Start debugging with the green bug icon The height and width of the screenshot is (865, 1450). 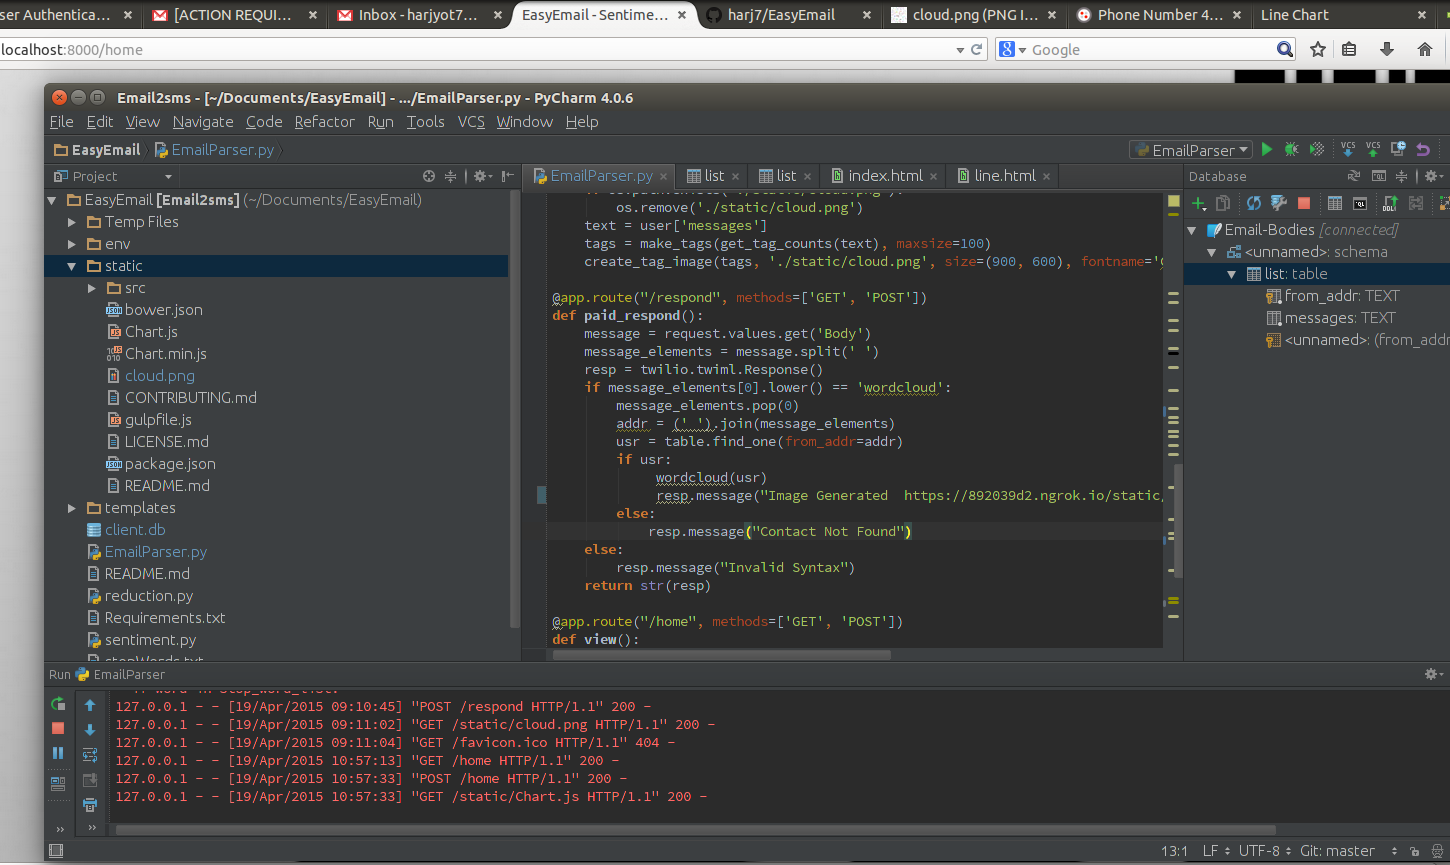coord(1292,149)
